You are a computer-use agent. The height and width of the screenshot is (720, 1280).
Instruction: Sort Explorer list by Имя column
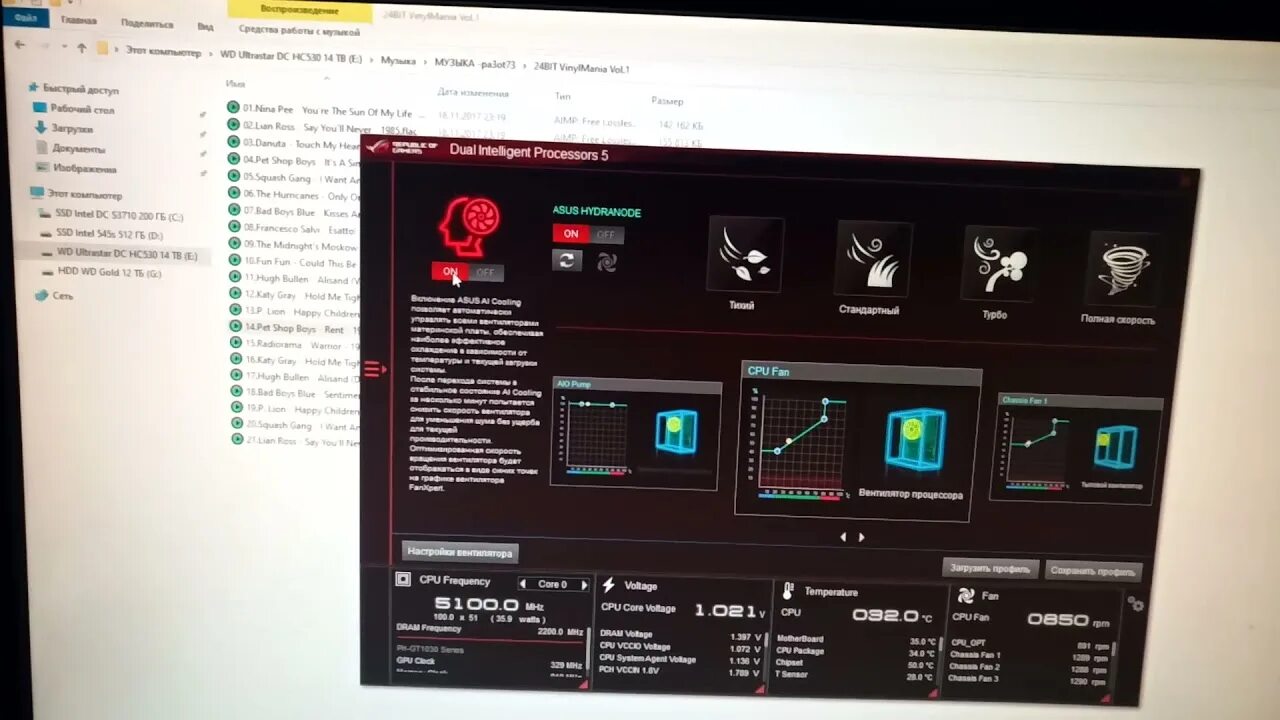pos(236,84)
